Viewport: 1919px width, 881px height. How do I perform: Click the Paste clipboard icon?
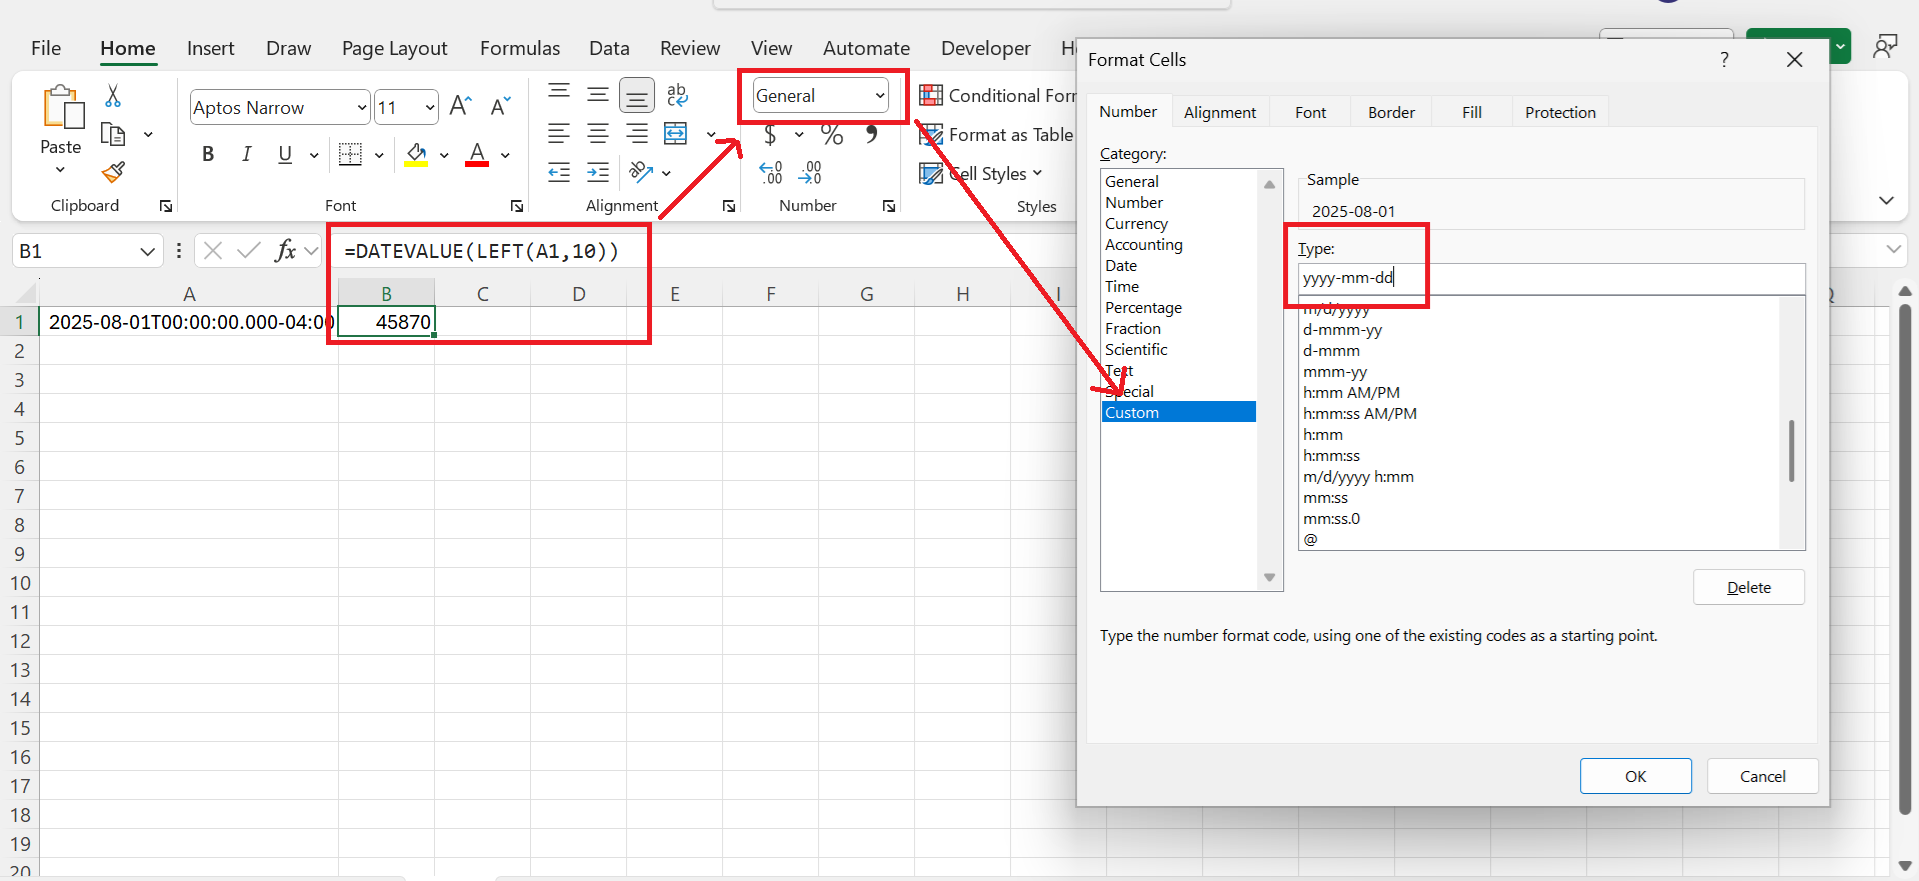[63, 107]
